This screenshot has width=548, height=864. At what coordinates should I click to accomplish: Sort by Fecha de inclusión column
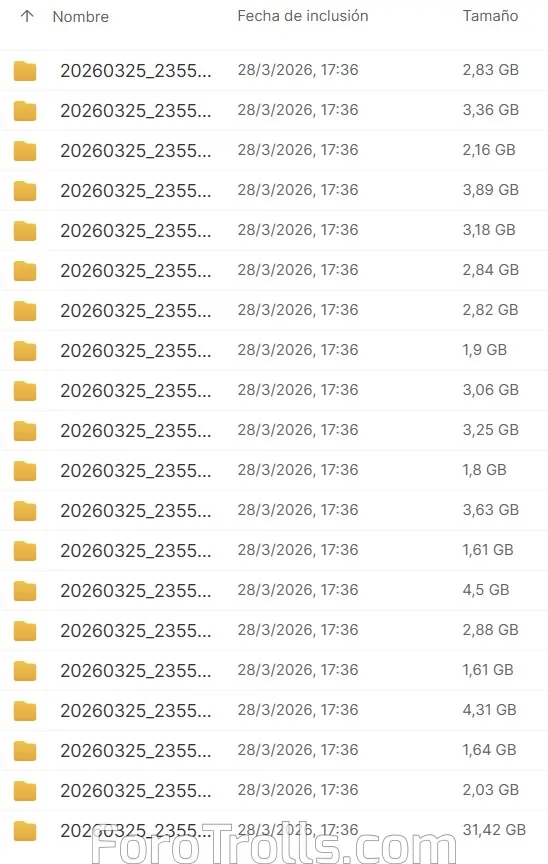pyautogui.click(x=303, y=16)
